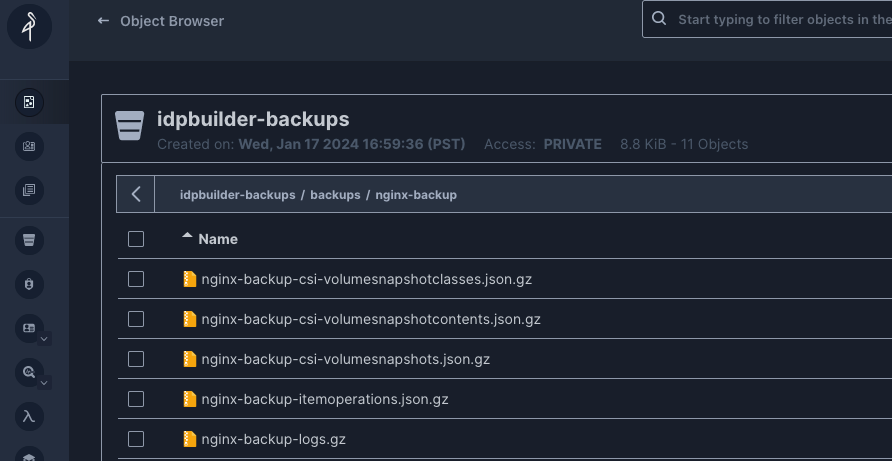Go to Buckets in the sidebar
The image size is (892, 461).
pos(29,240)
